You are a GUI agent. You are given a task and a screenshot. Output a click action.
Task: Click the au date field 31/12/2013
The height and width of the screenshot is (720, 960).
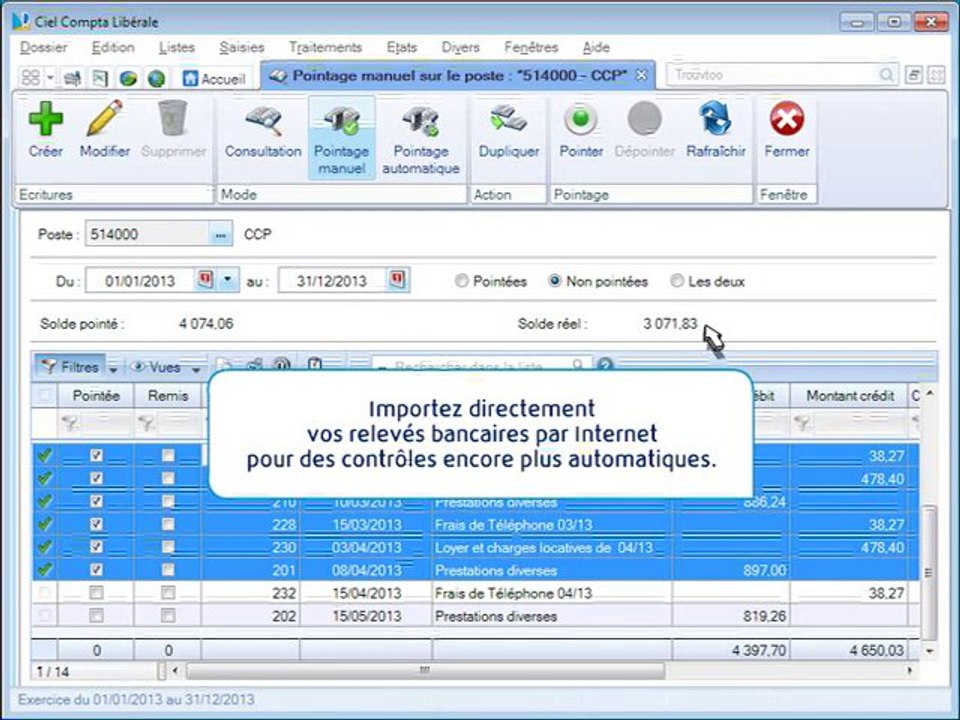point(332,280)
